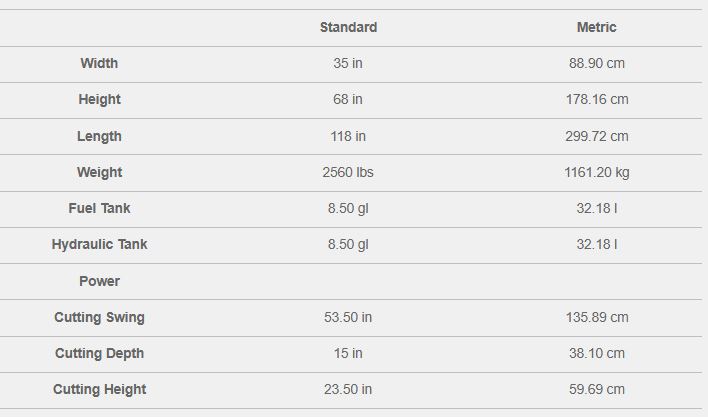Select the 178.16 cm height value

point(597,99)
